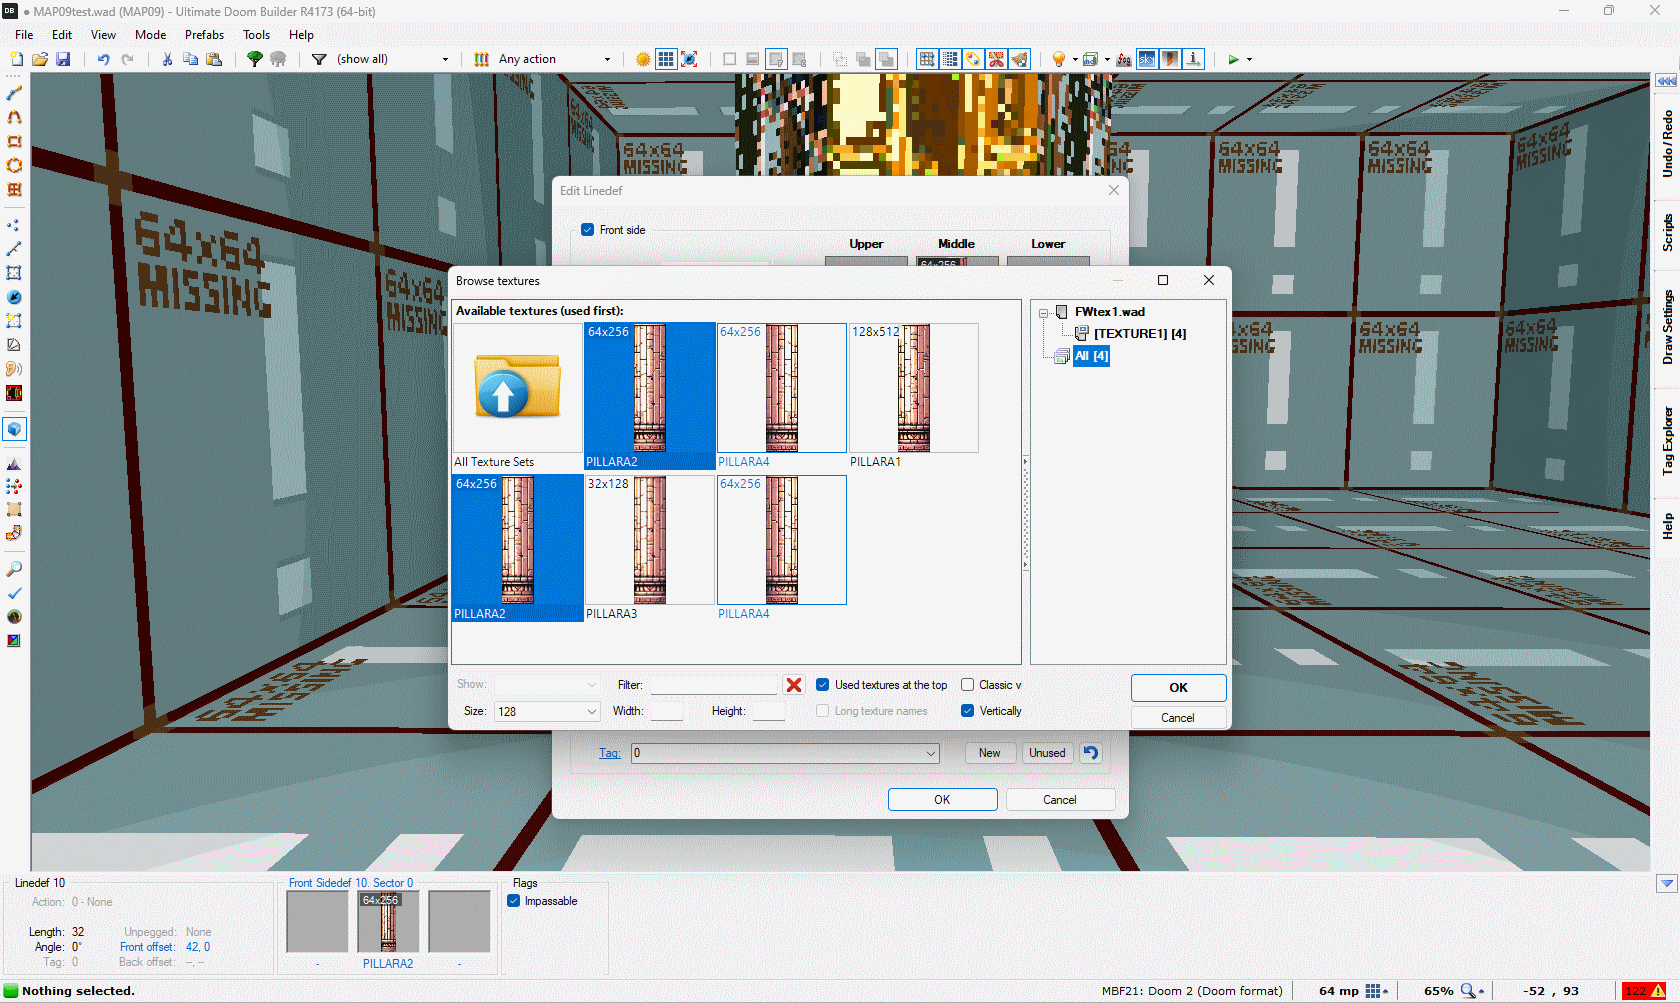Toggle the Sky rendering icon
Image resolution: width=1680 pixels, height=1003 pixels.
(x=1147, y=59)
